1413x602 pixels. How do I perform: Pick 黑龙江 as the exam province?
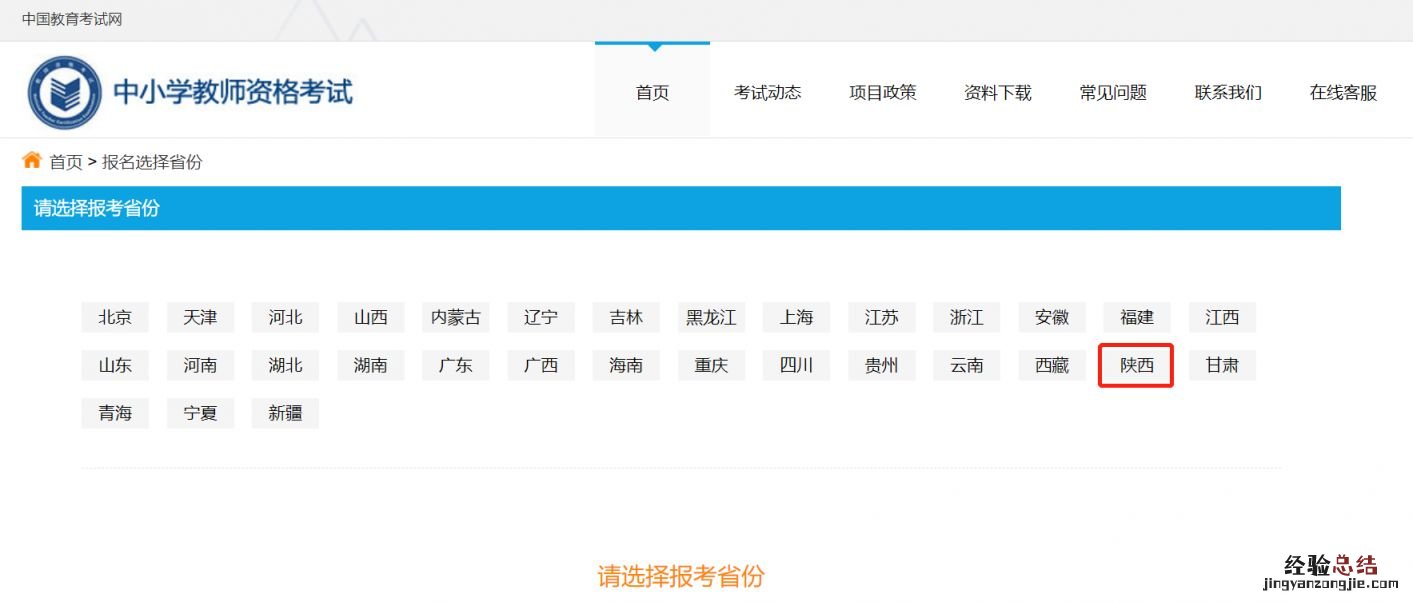tap(711, 318)
